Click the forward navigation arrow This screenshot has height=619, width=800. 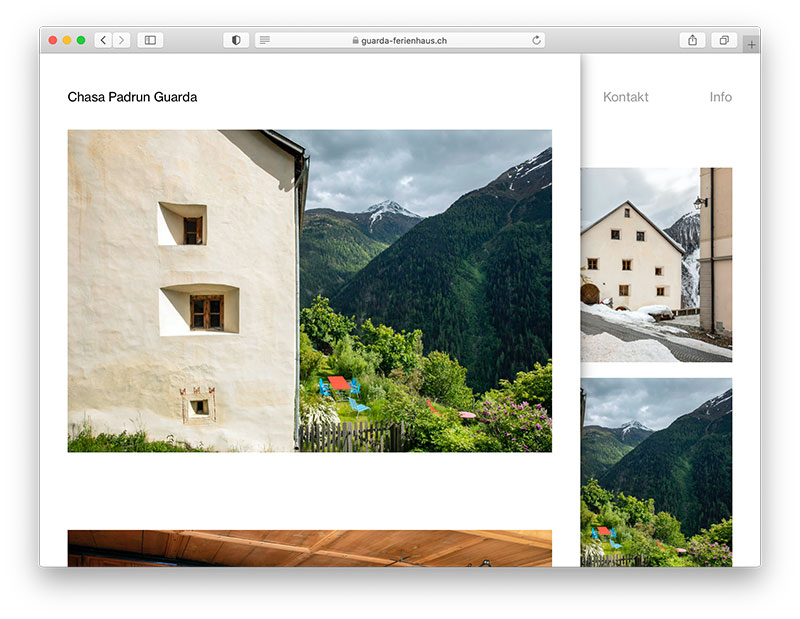(x=122, y=40)
